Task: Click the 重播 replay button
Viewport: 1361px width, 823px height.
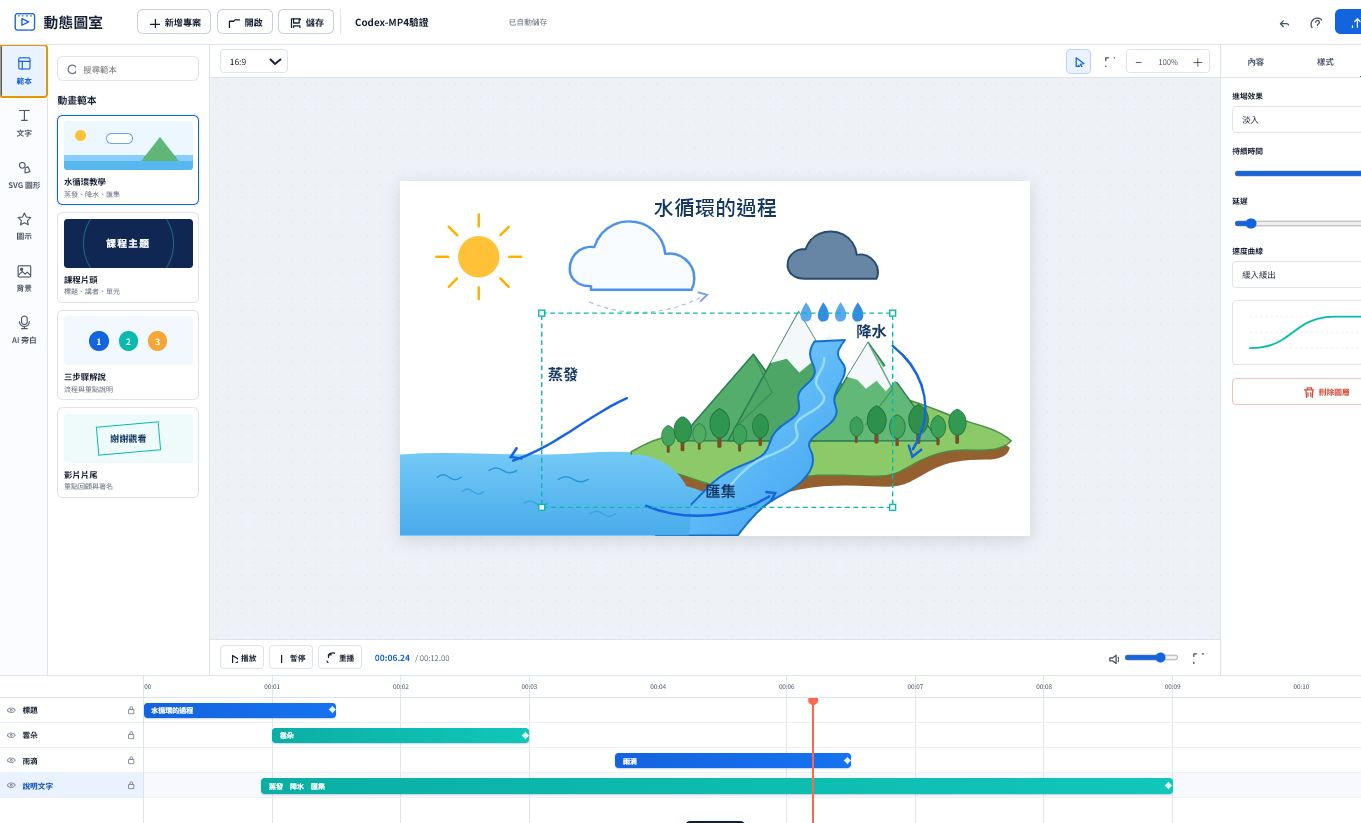Action: [340, 658]
